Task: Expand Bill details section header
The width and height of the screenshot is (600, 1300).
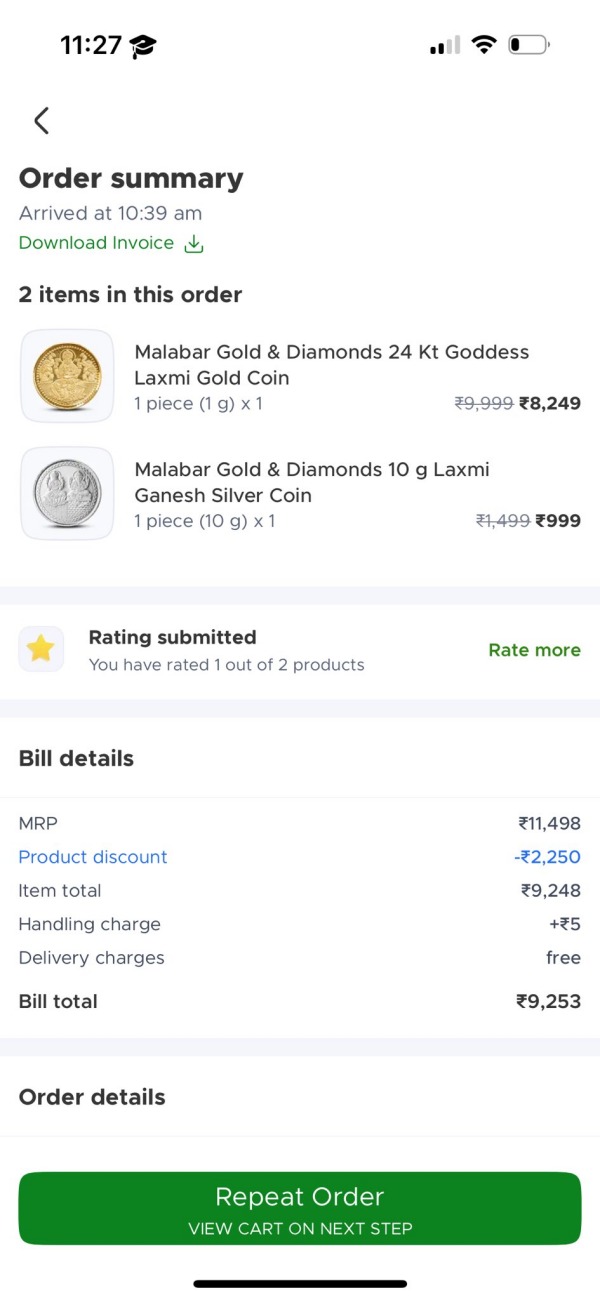Action: pos(76,758)
